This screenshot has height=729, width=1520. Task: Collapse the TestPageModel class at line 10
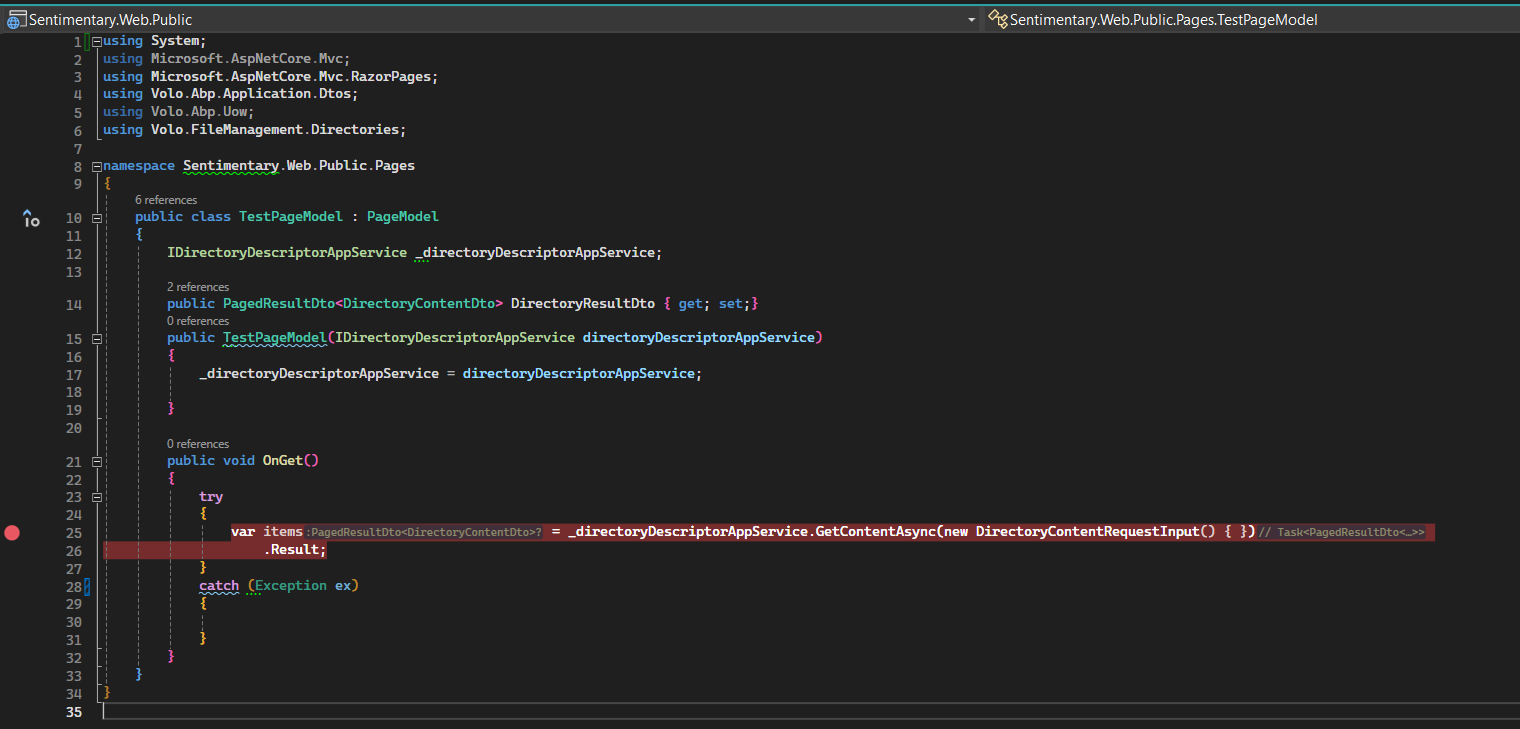[x=96, y=217]
